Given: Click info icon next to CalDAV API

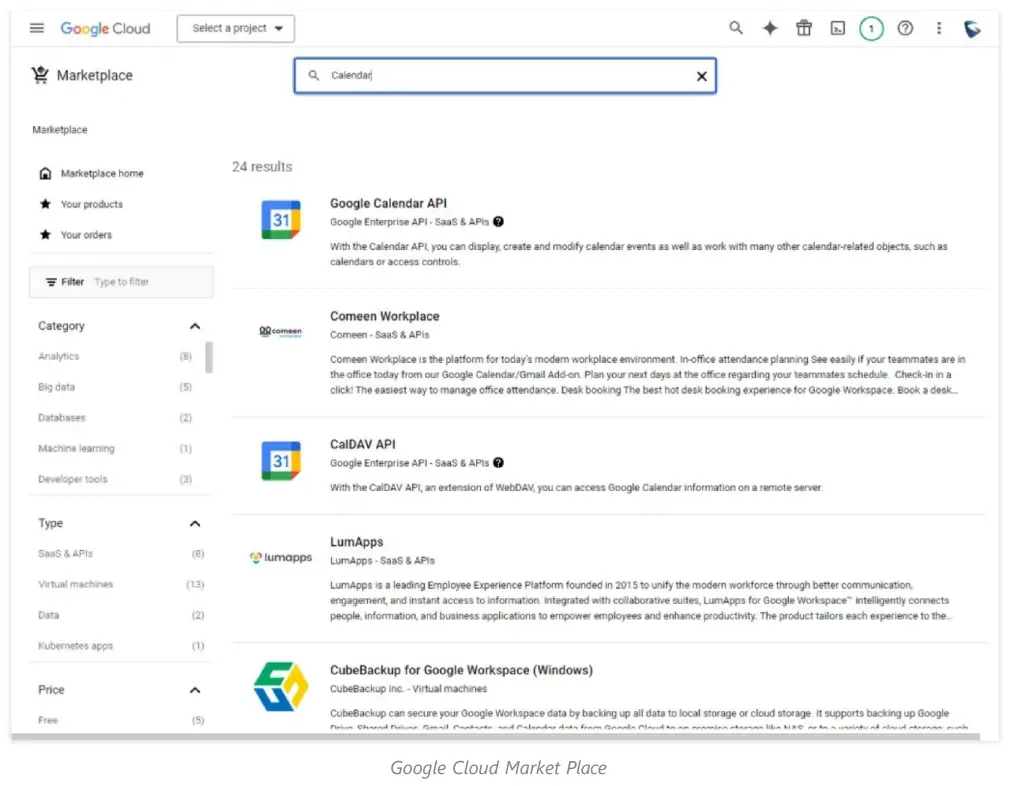Looking at the screenshot, I should pyautogui.click(x=498, y=463).
